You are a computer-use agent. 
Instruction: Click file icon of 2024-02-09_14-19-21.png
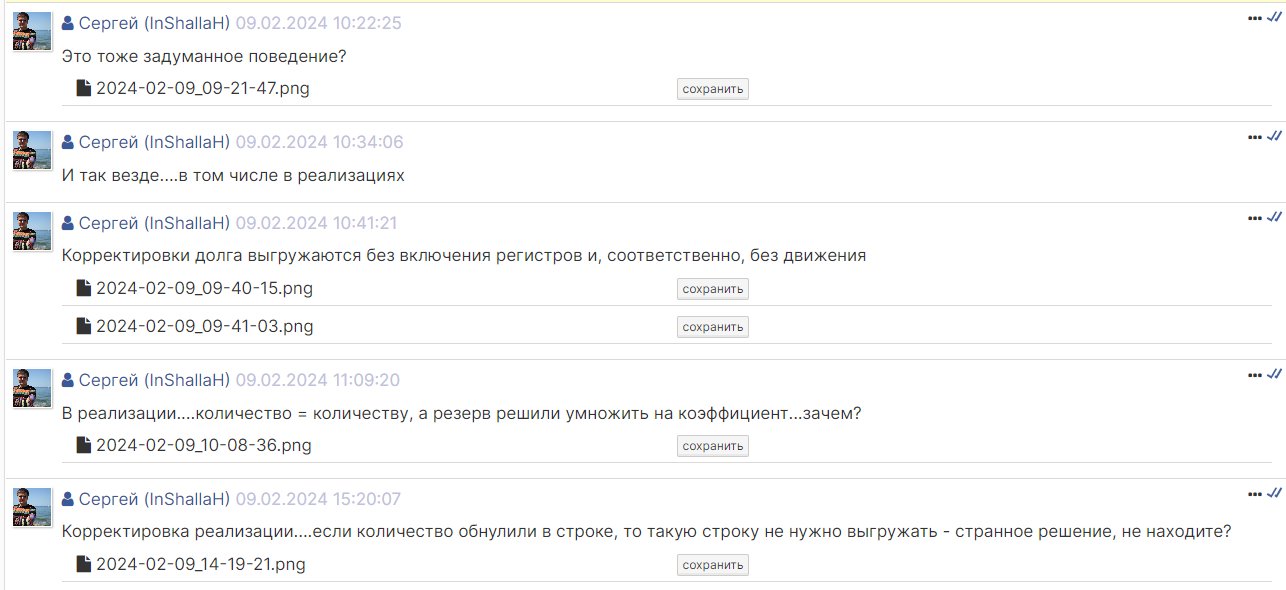pyautogui.click(x=84, y=564)
